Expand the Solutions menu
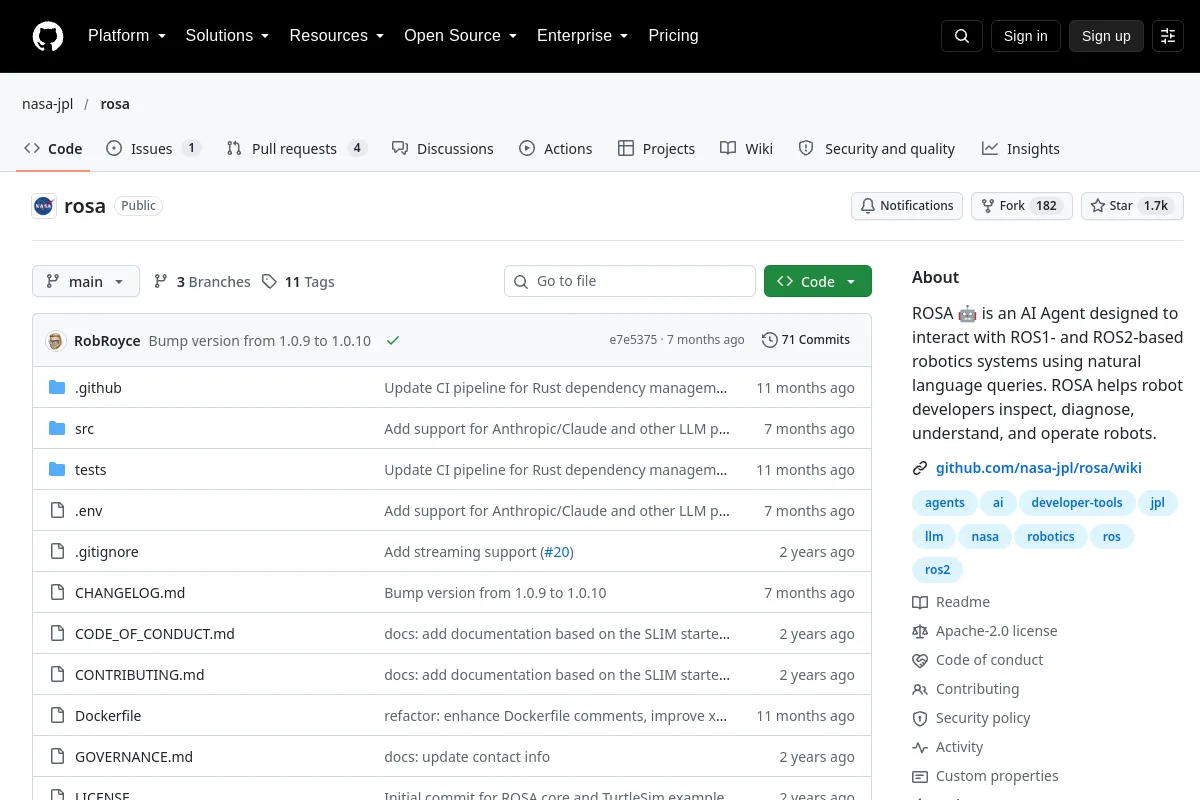Image resolution: width=1200 pixels, height=800 pixels. tap(227, 36)
